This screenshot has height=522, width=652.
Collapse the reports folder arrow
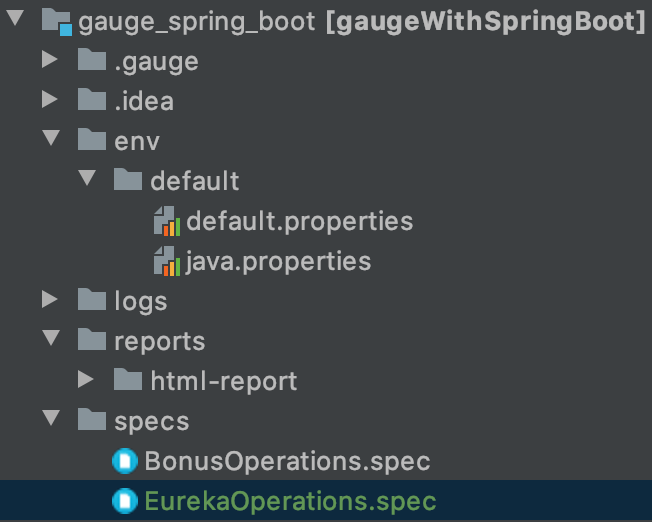tap(50, 340)
